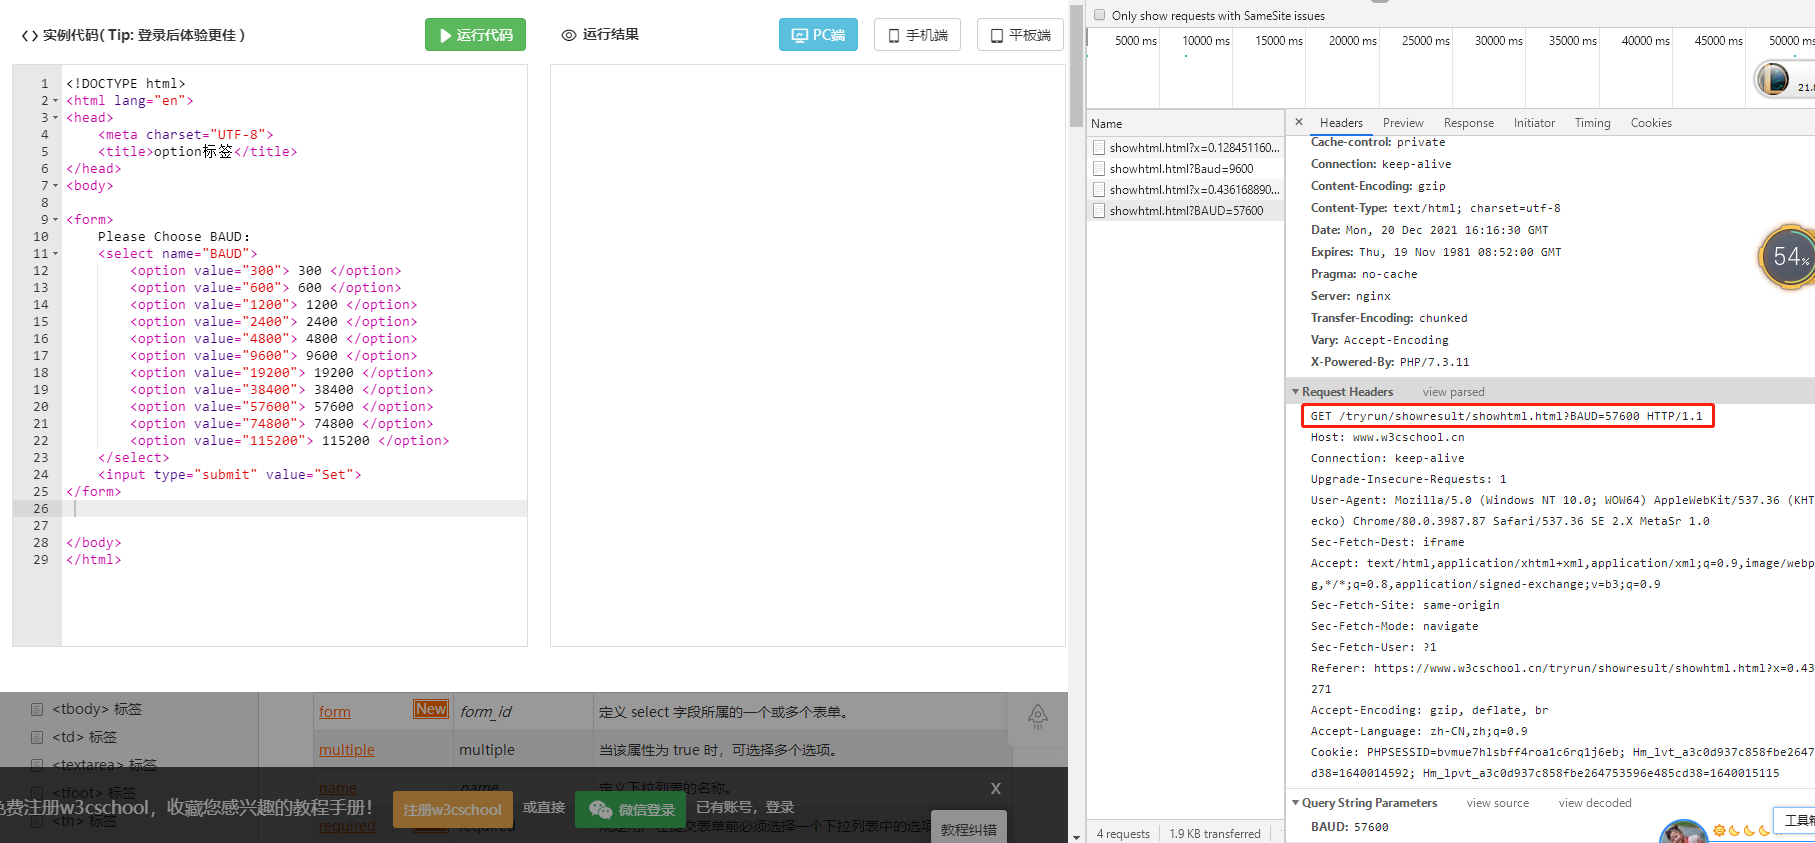Open the multiple attribute link
1815x843 pixels.
(x=347, y=750)
